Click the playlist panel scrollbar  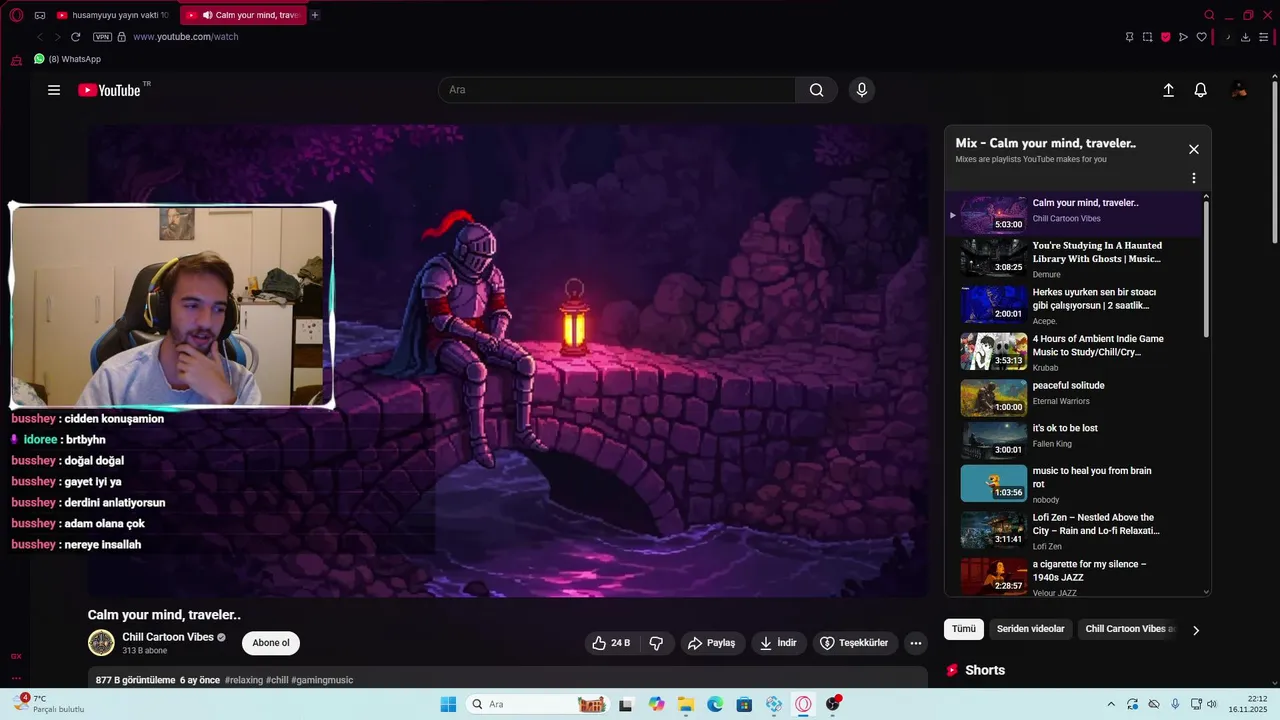pyautogui.click(x=1206, y=268)
